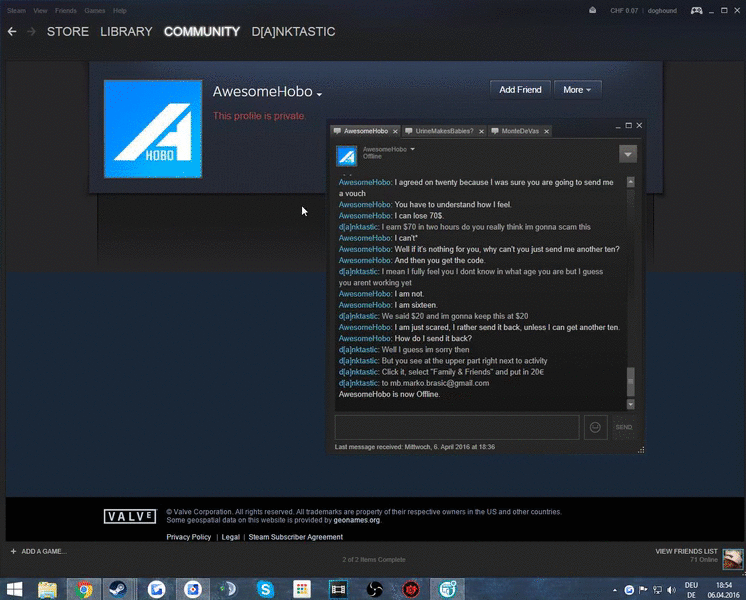Open the D[A]NKTASTIC profile section
Viewport: 746px width, 600px height.
point(293,31)
